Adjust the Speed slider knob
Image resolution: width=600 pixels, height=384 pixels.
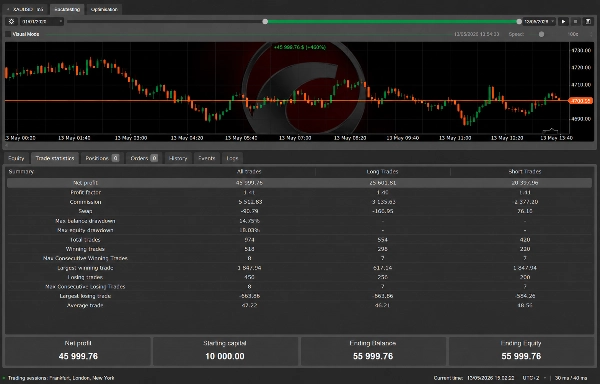pyautogui.click(x=541, y=34)
